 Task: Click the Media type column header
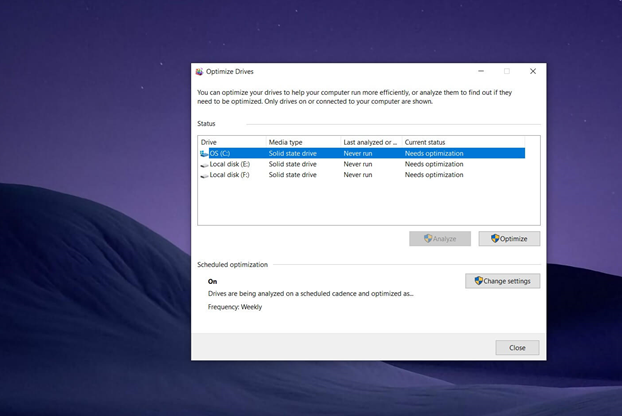(x=303, y=142)
